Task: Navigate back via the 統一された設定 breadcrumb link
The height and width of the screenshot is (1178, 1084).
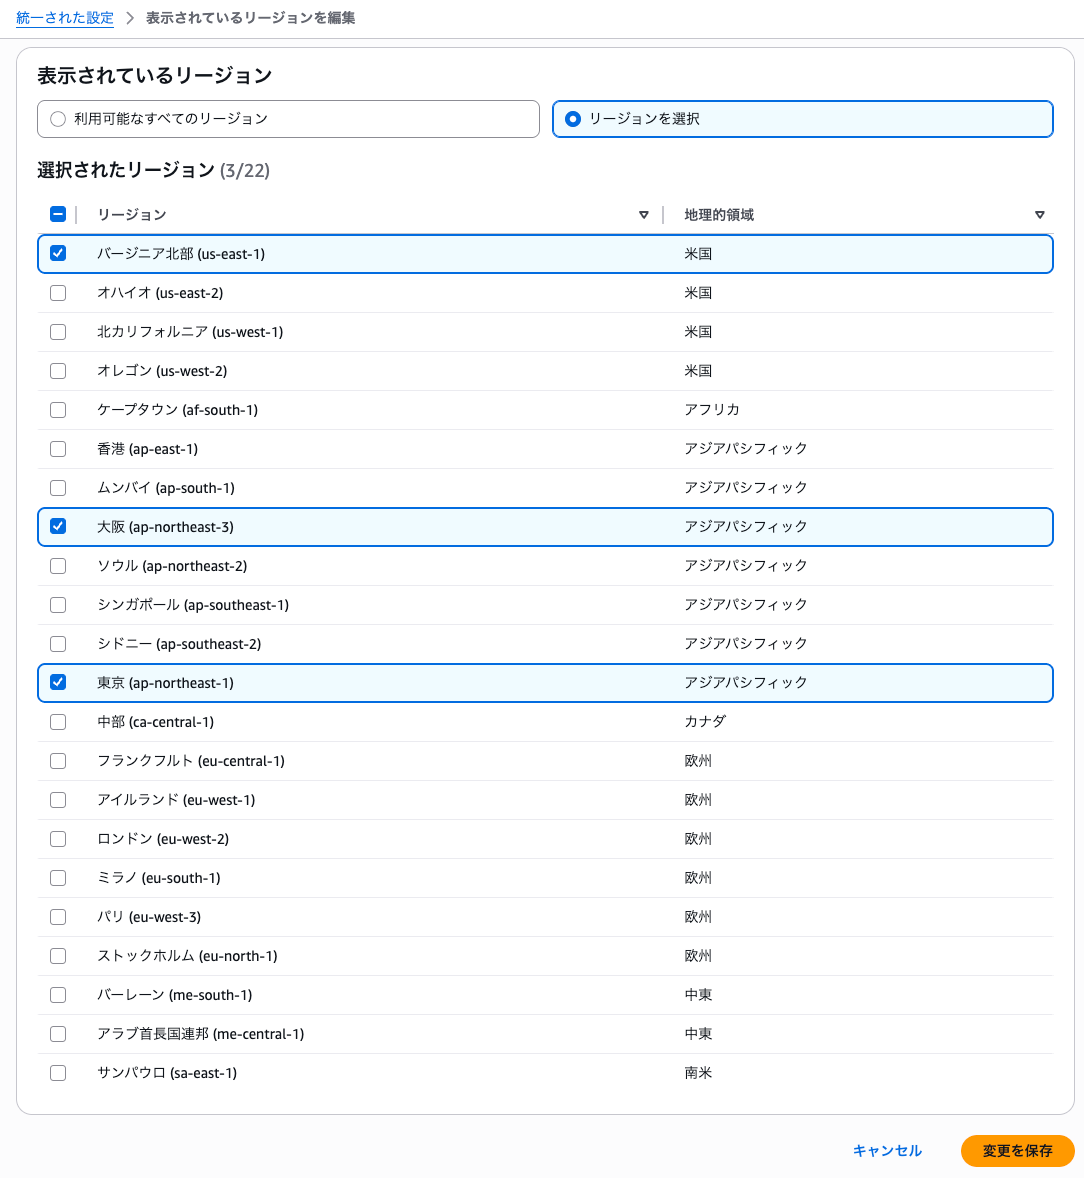Action: point(64,17)
